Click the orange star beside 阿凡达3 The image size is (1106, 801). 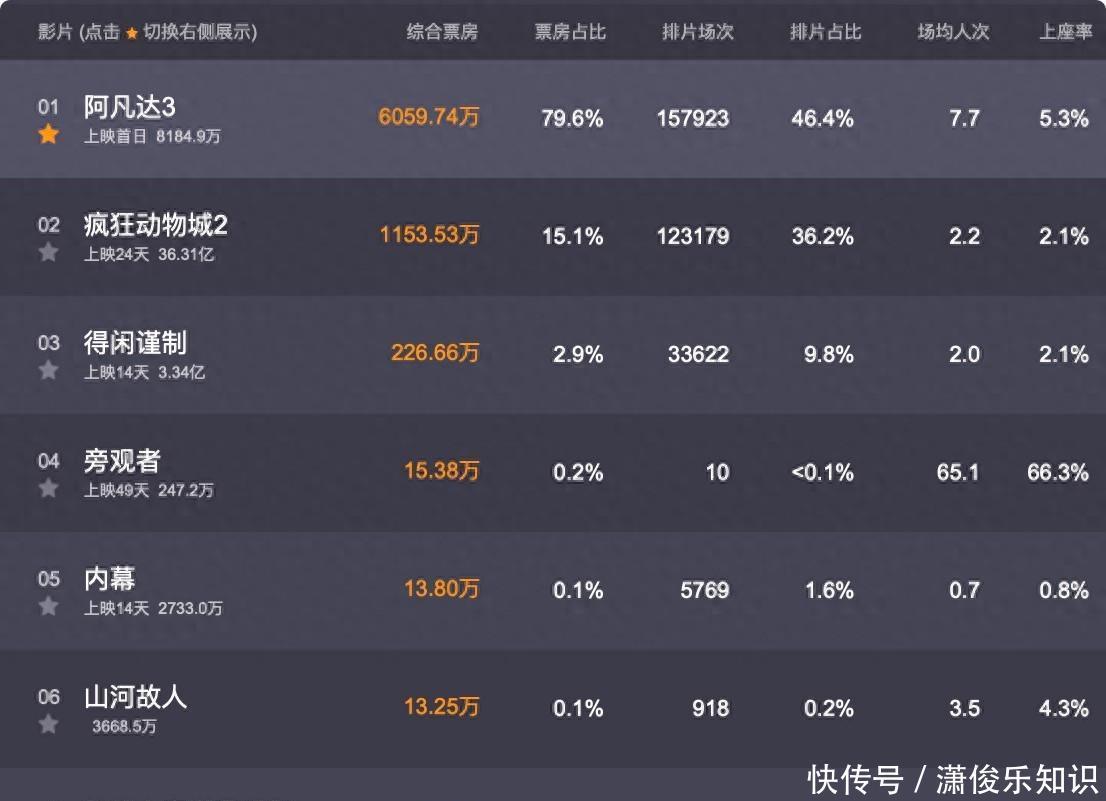click(47, 134)
